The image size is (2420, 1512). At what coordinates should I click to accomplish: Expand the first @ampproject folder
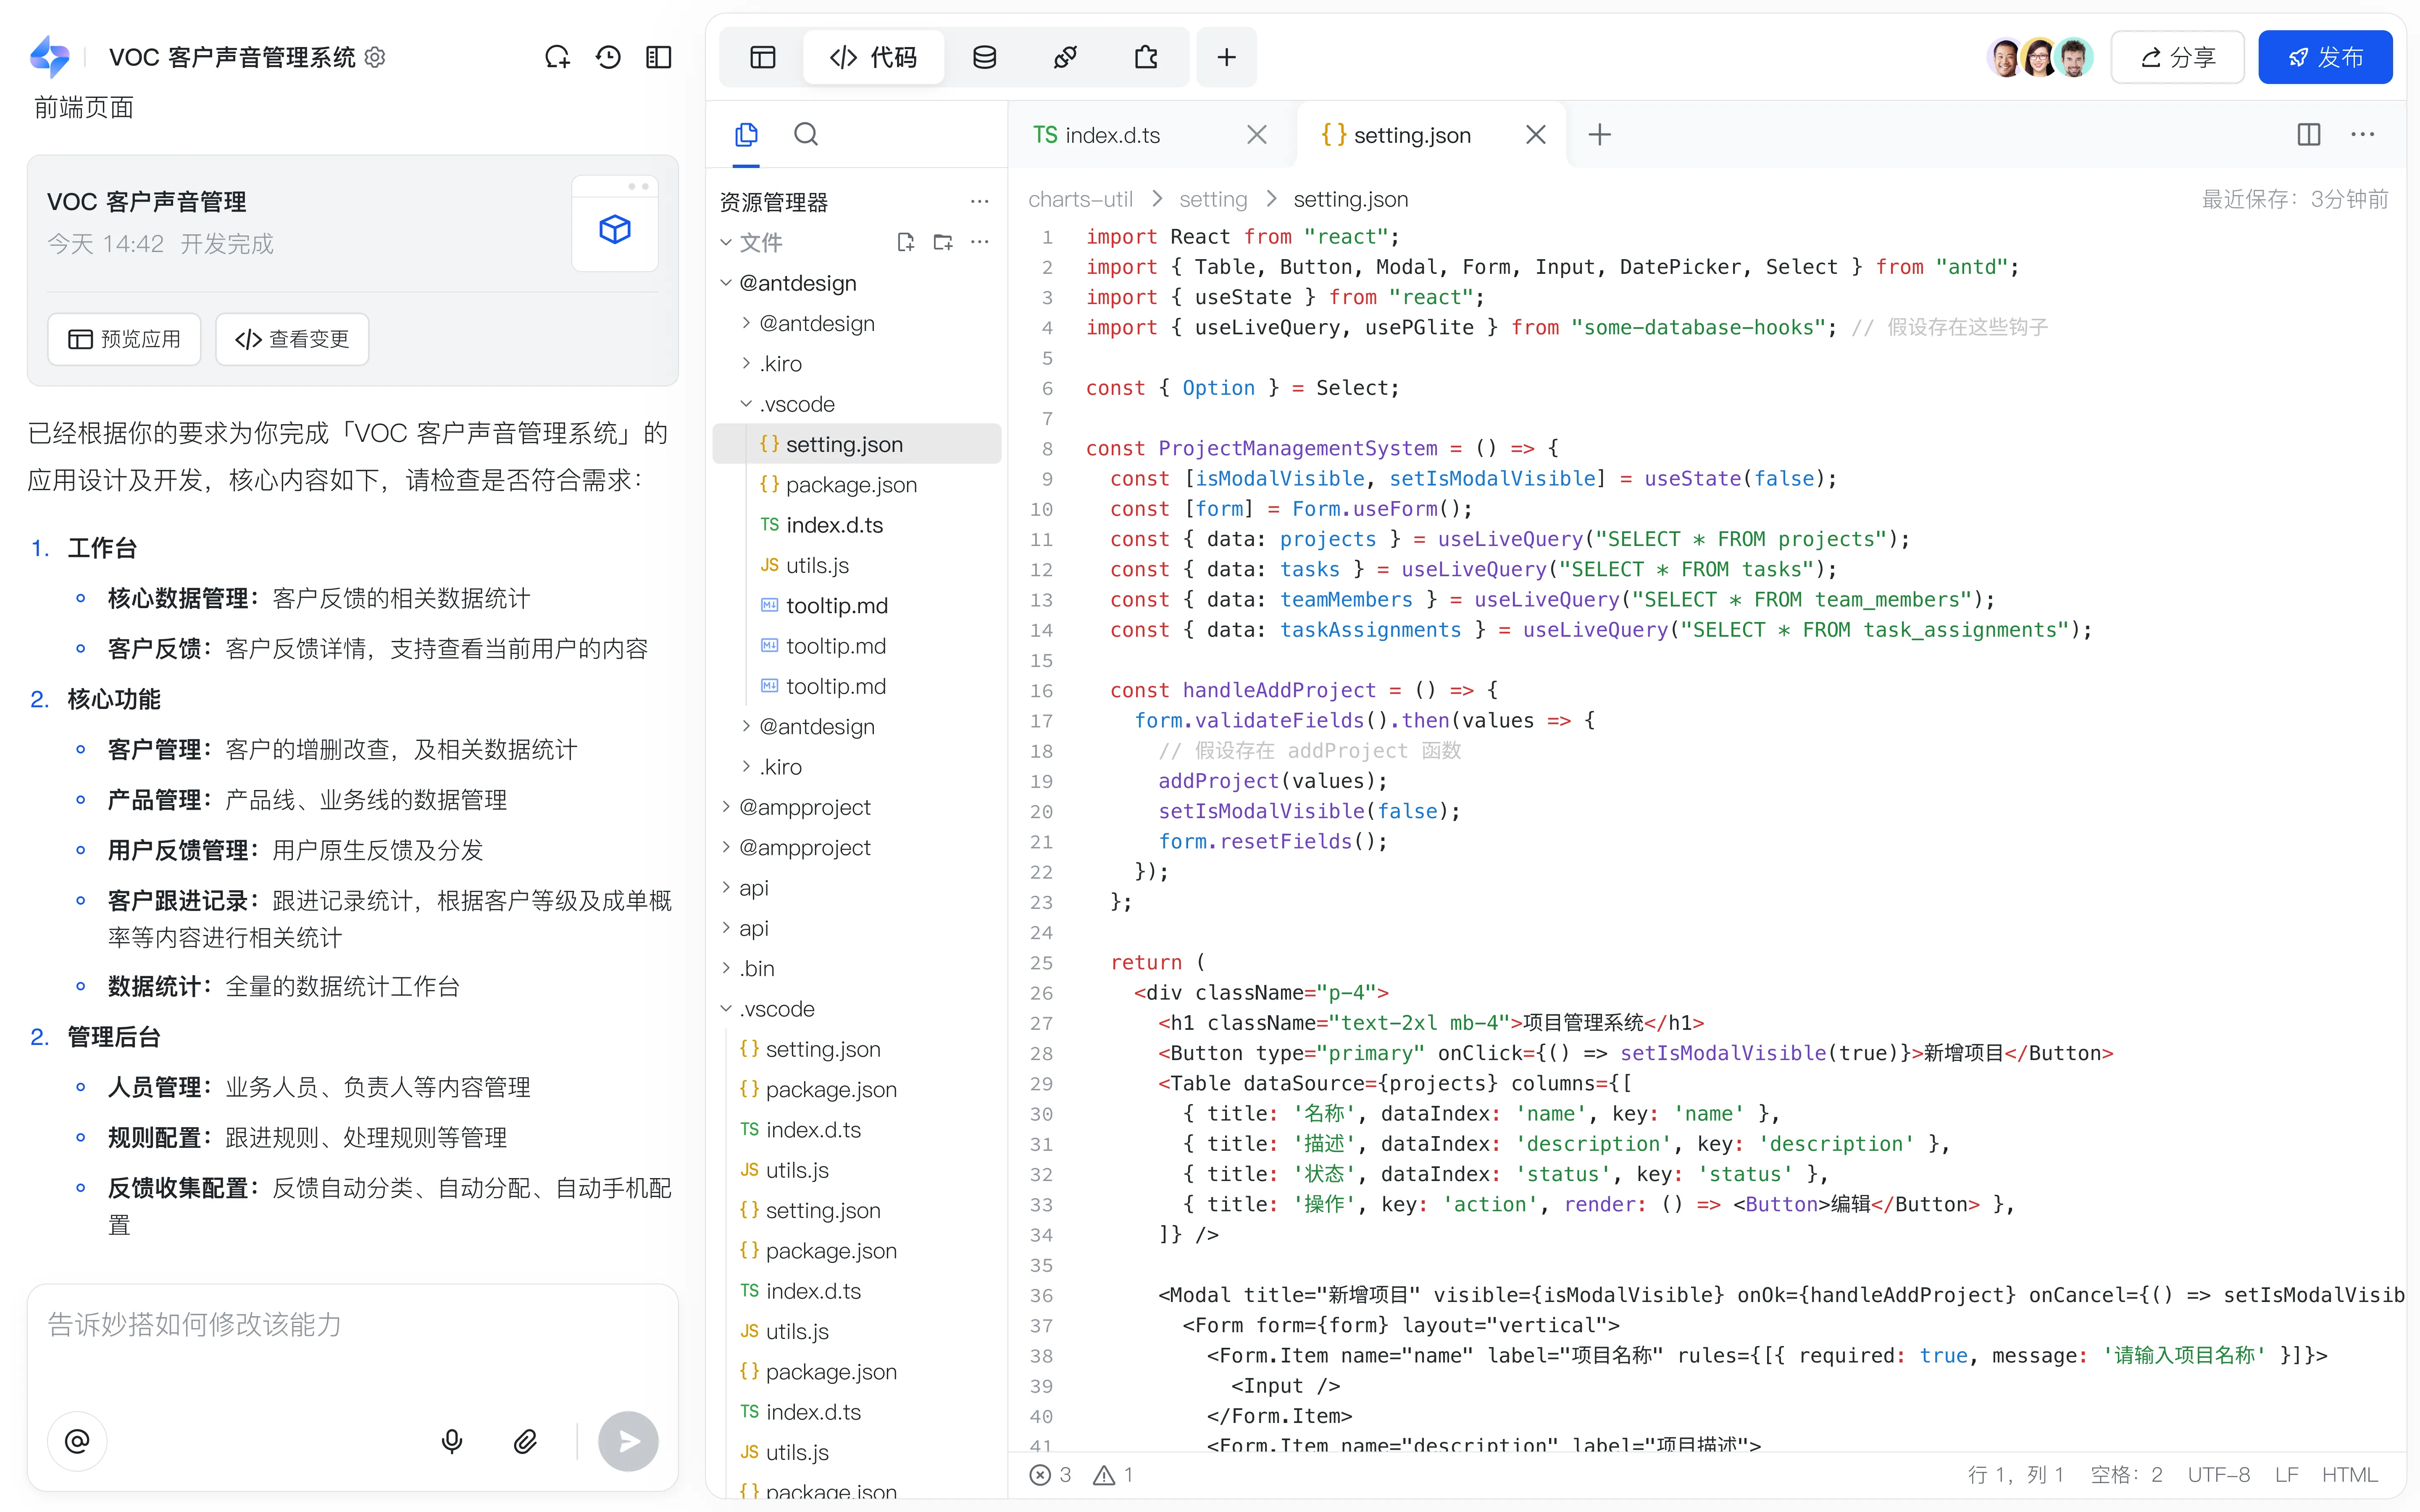pos(727,807)
